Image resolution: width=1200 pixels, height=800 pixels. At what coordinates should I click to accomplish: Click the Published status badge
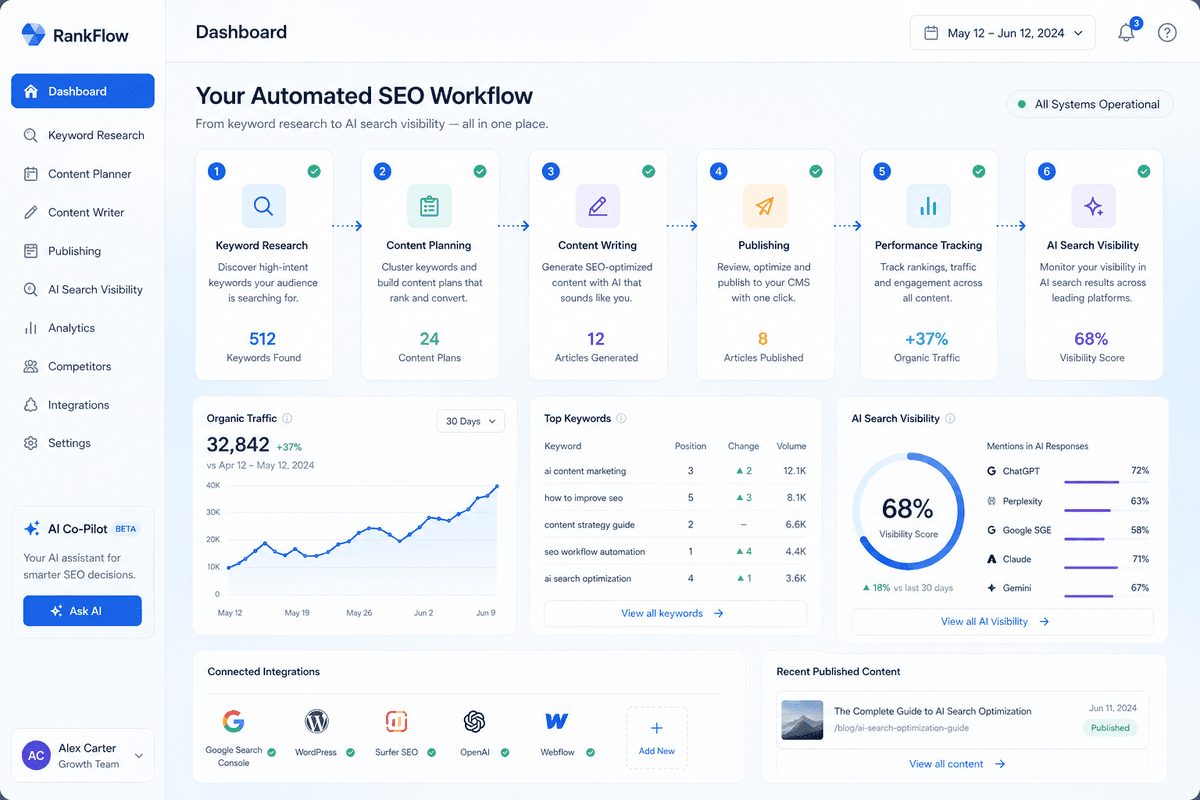[1110, 728]
